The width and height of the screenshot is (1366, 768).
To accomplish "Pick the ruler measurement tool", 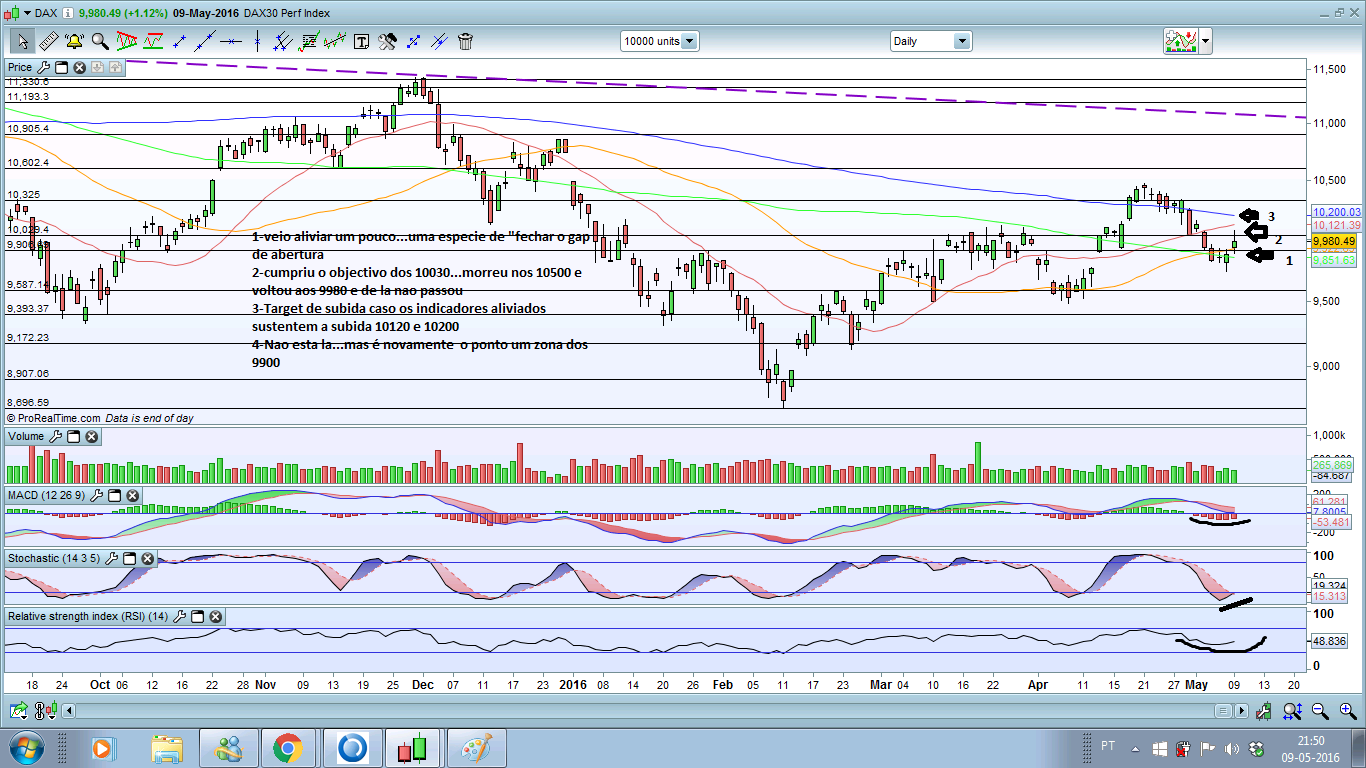I will pos(48,41).
